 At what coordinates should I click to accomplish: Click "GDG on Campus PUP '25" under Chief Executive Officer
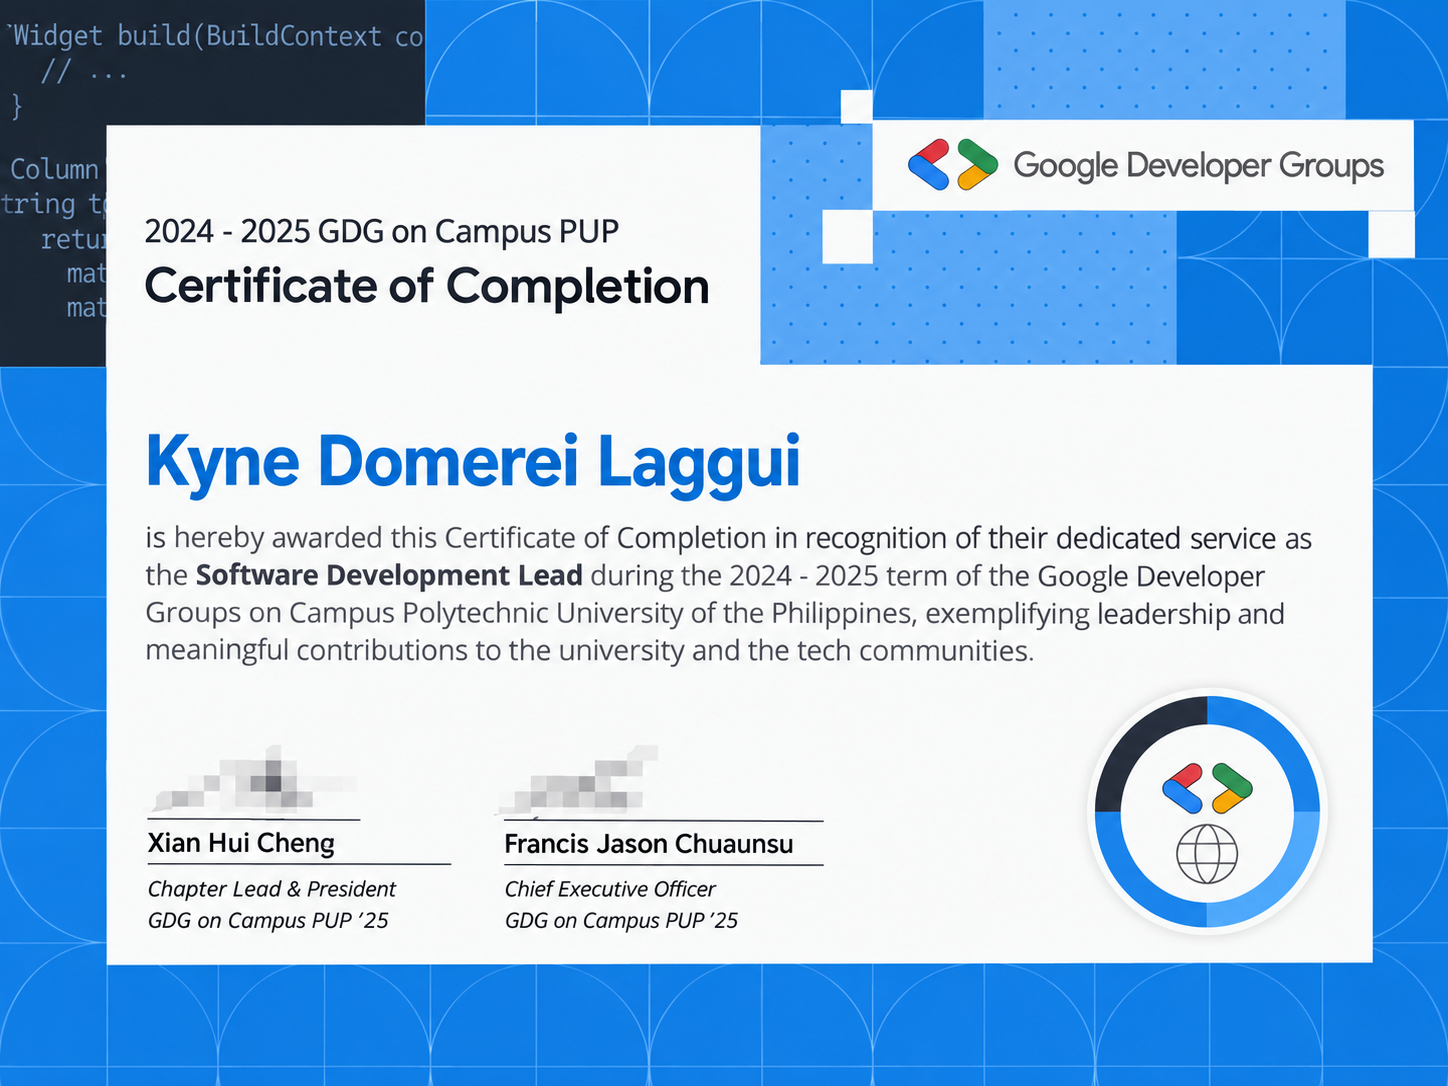click(x=621, y=920)
